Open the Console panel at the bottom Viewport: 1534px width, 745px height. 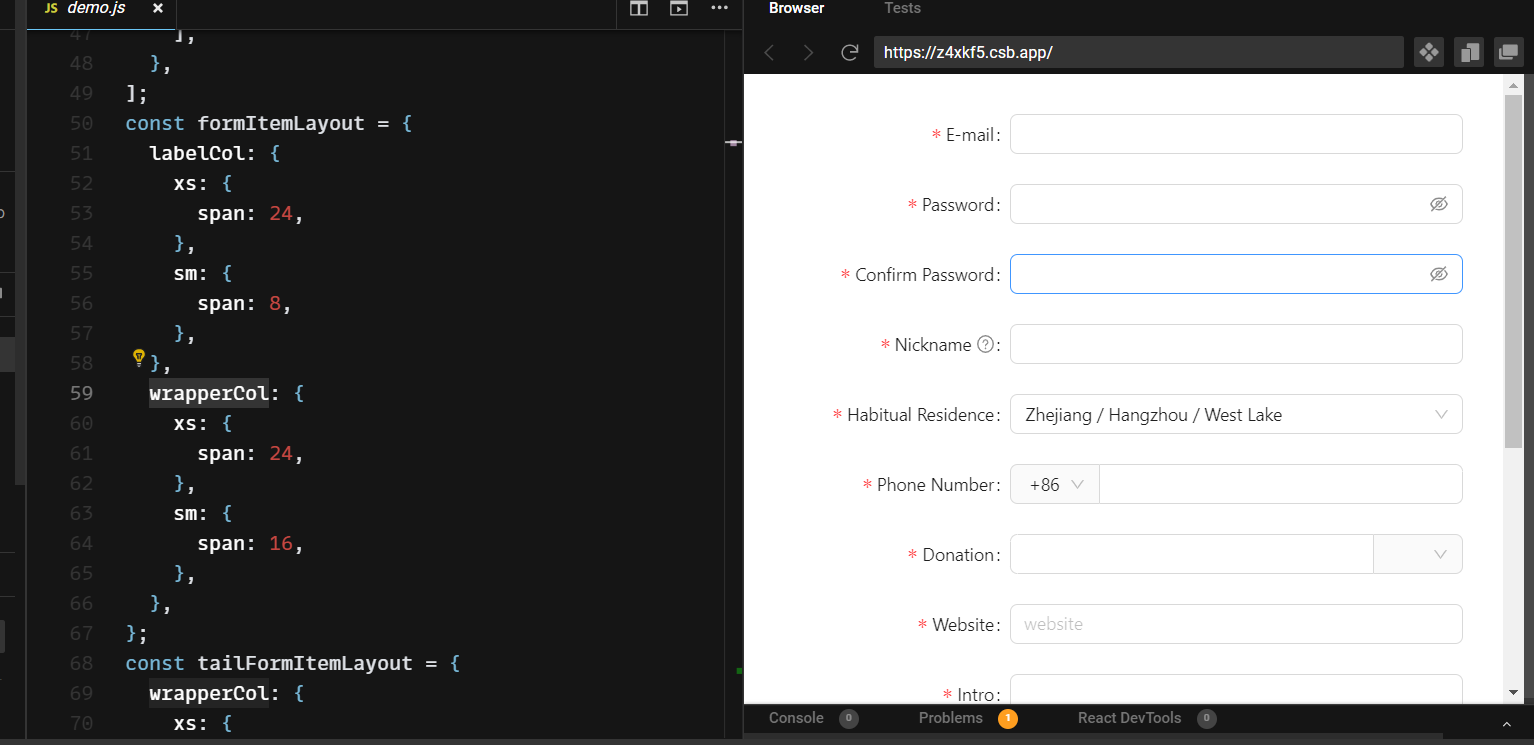[x=795, y=718]
